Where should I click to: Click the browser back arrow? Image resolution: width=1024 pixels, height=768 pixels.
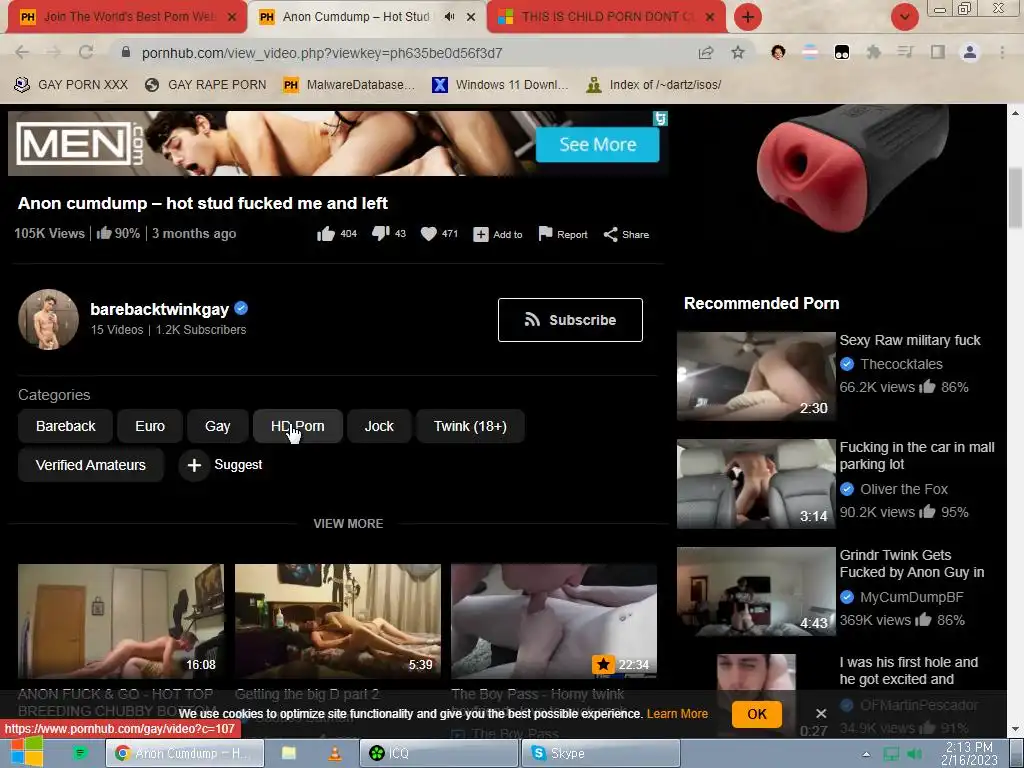click(x=22, y=53)
